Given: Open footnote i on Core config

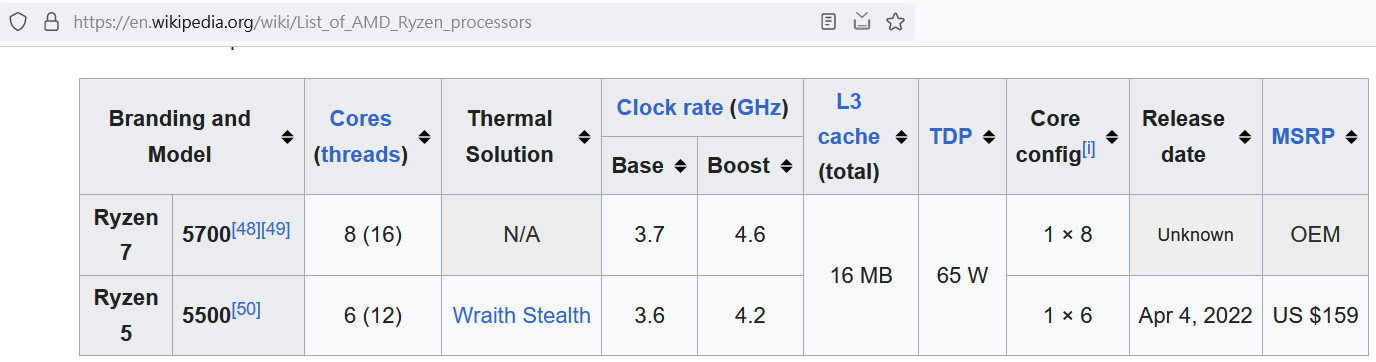Looking at the screenshot, I should tap(1088, 148).
